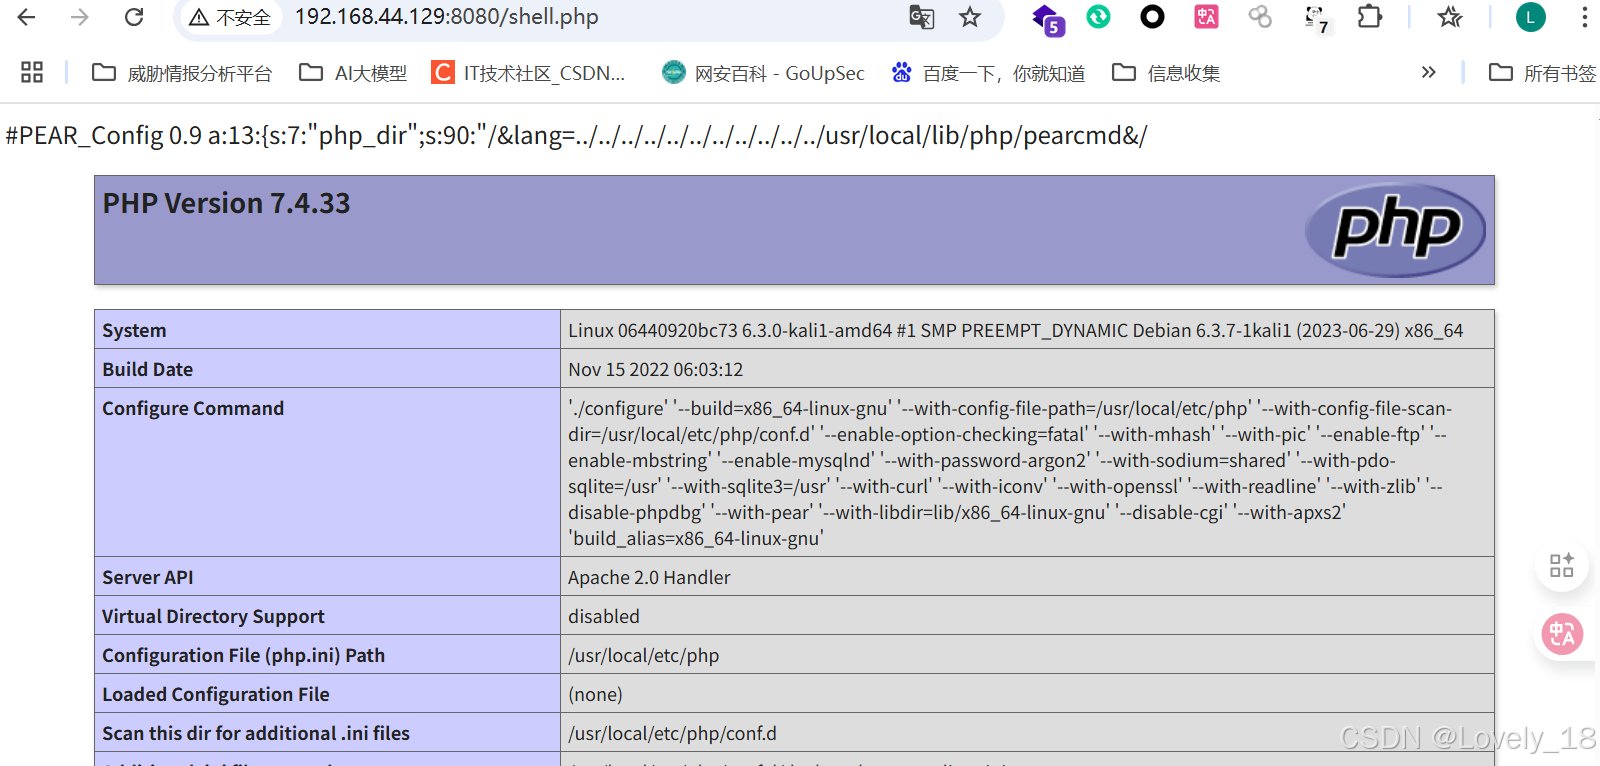
Task: Click the floating grid-plus sidebar button
Action: pyautogui.click(x=1561, y=565)
